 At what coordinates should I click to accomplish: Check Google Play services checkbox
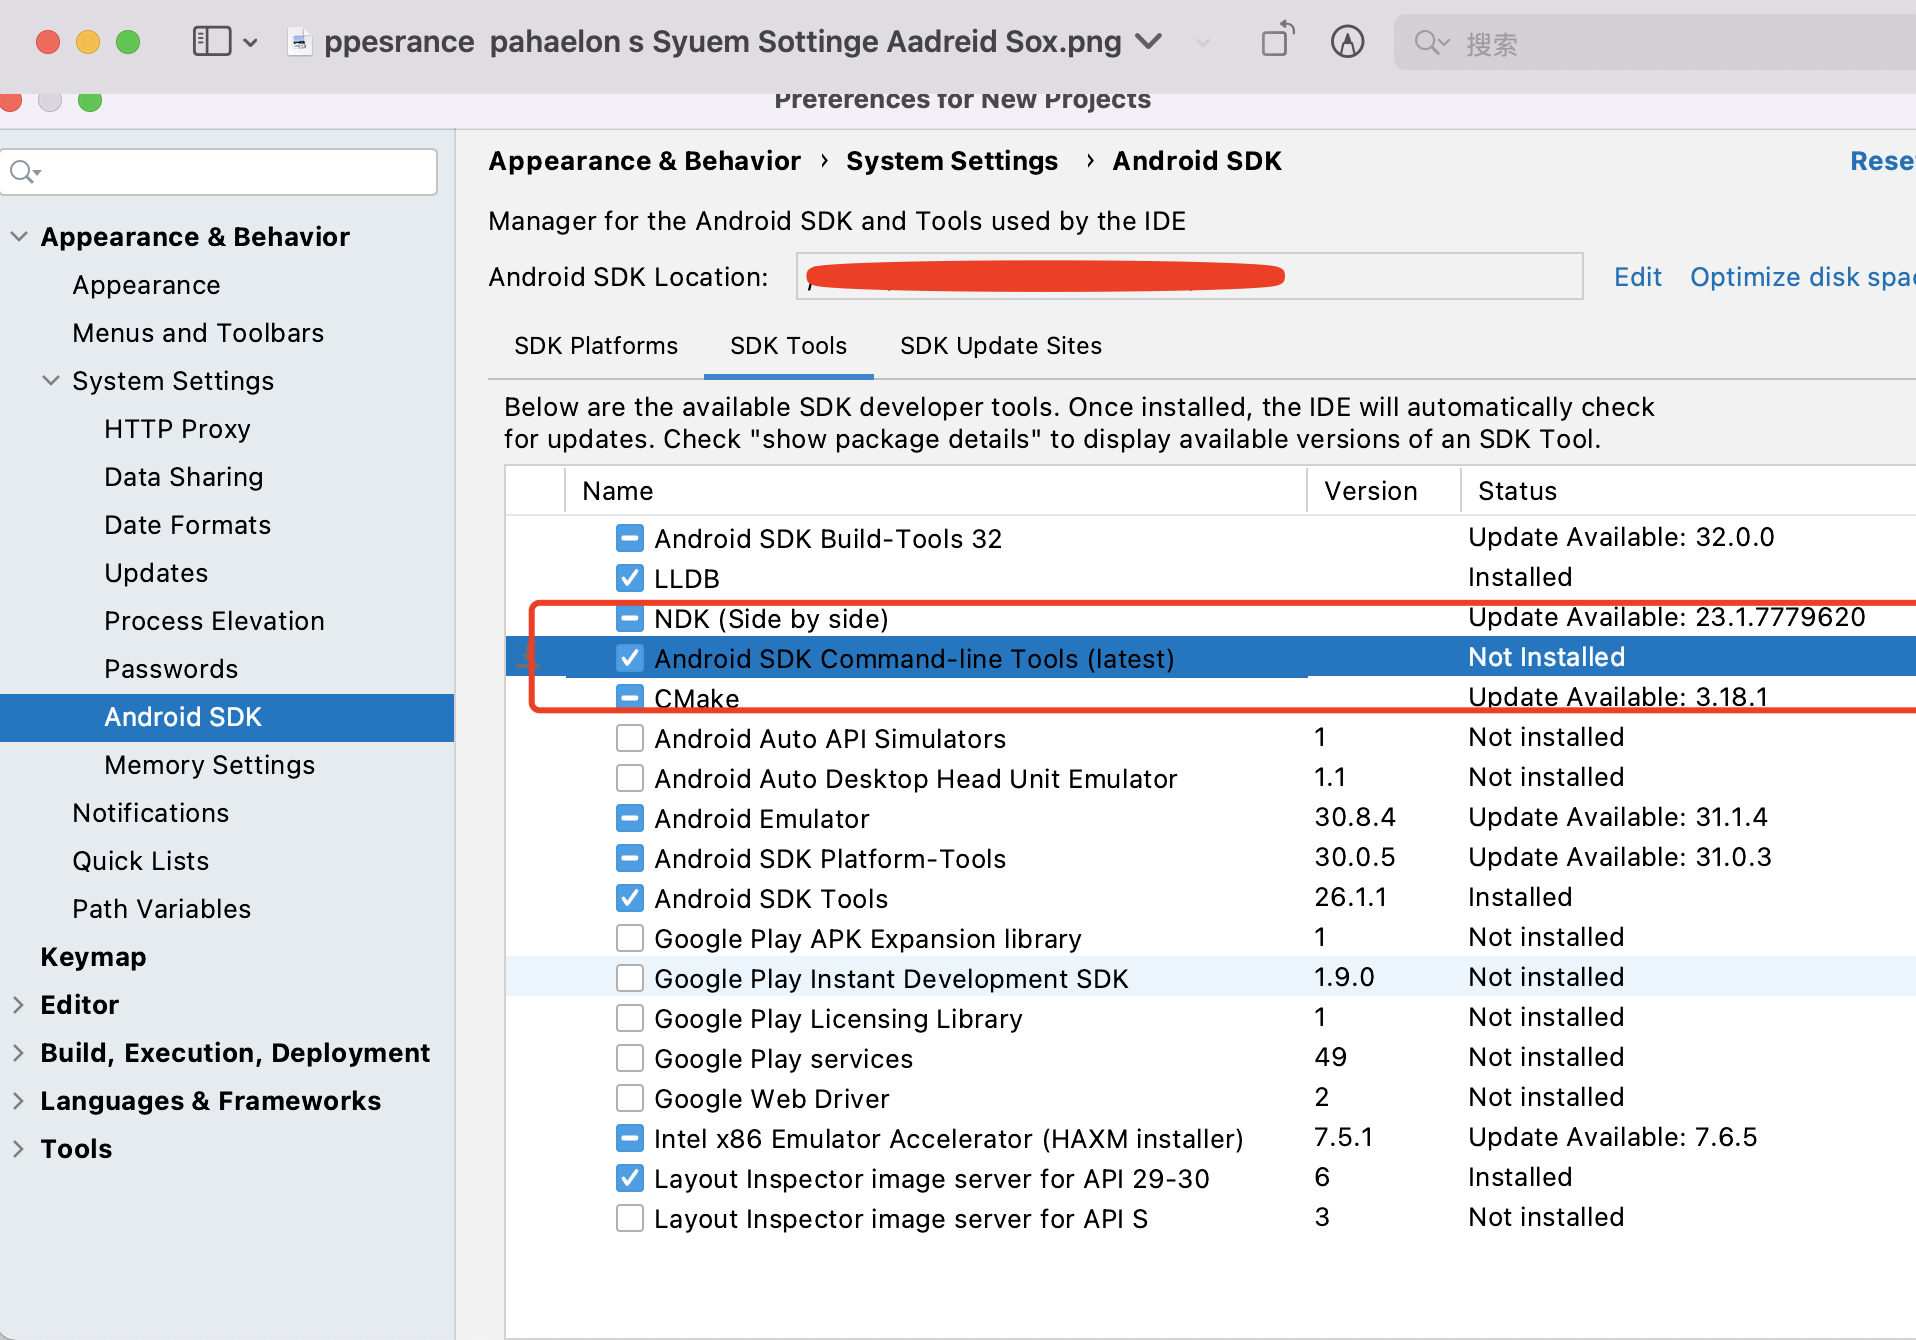point(630,1059)
